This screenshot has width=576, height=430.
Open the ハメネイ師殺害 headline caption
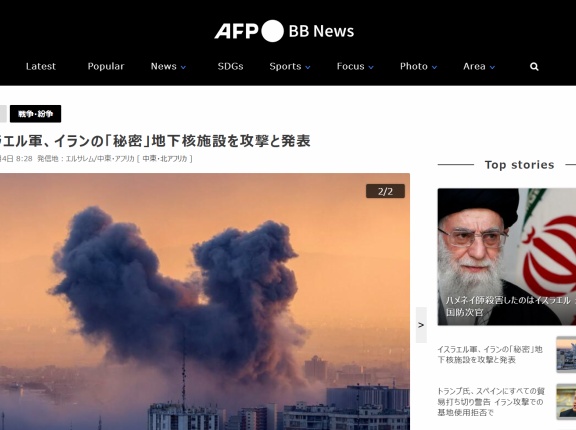tap(511, 306)
